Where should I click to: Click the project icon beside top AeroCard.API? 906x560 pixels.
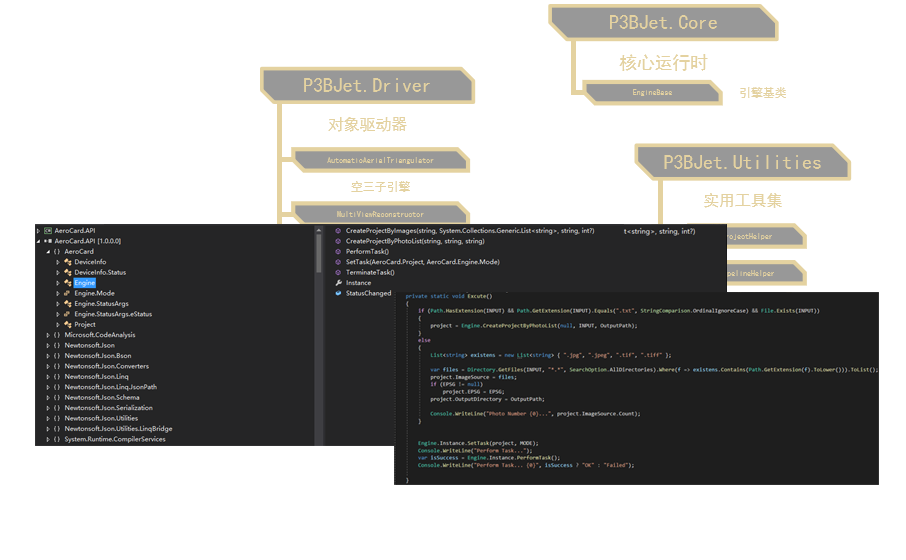(48, 231)
